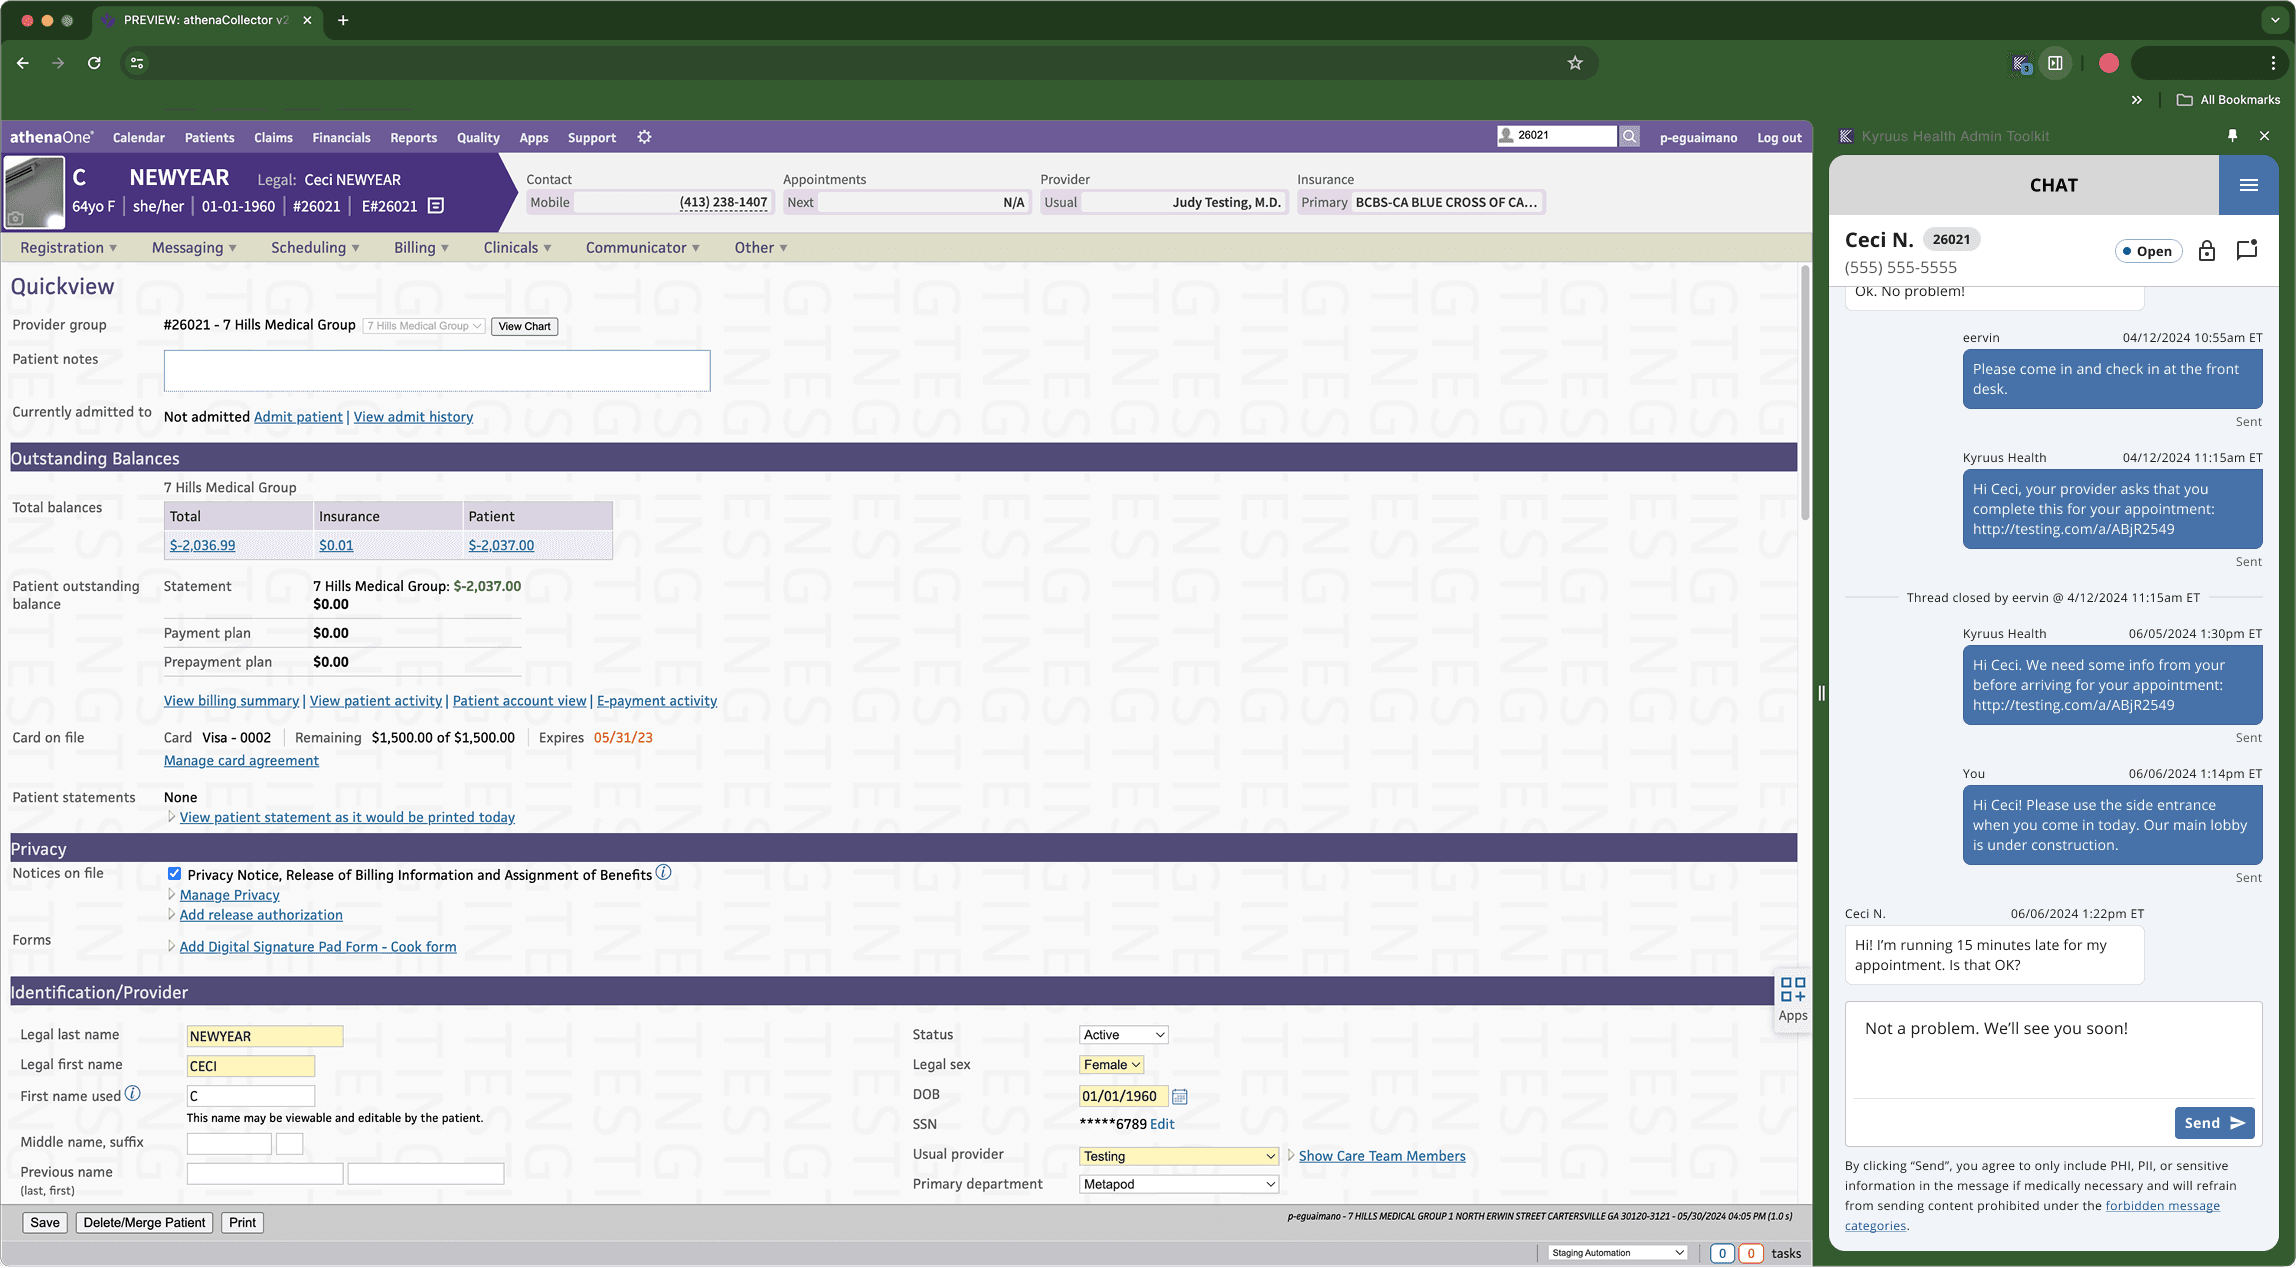The image size is (2296, 1268).
Task: Open the Admit patient link
Action: [x=298, y=417]
